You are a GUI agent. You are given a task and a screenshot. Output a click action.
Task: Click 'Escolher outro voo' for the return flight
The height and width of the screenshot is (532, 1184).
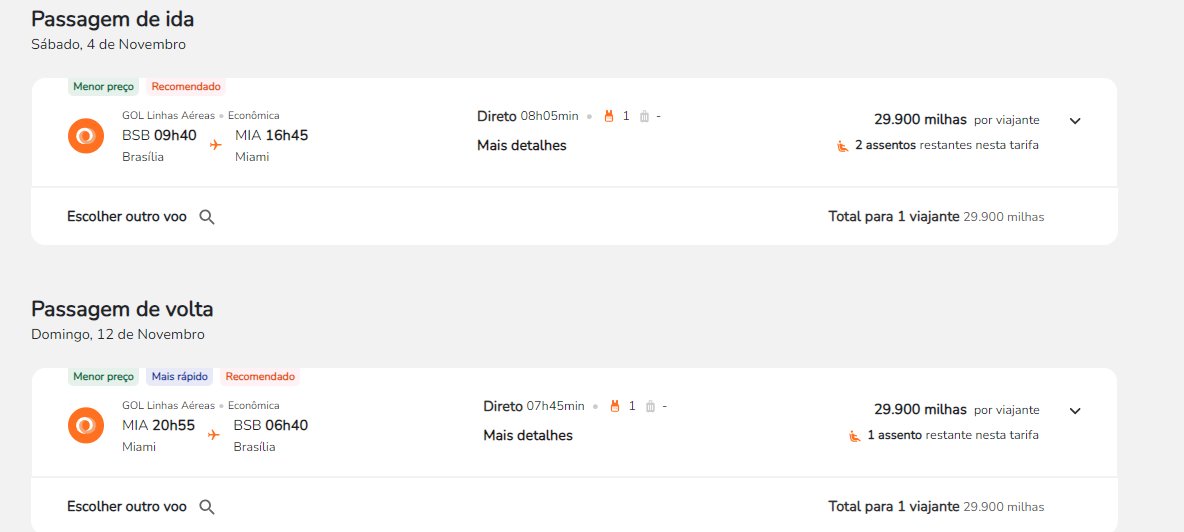click(127, 507)
